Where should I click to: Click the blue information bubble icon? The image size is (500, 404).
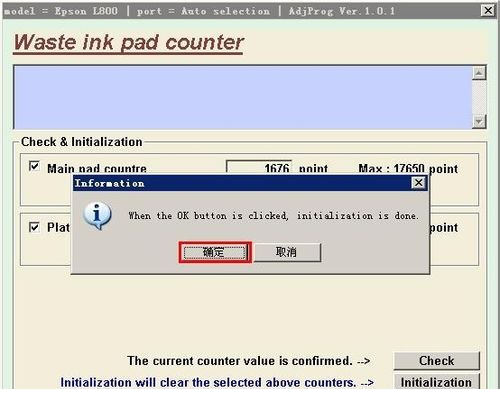tap(97, 216)
